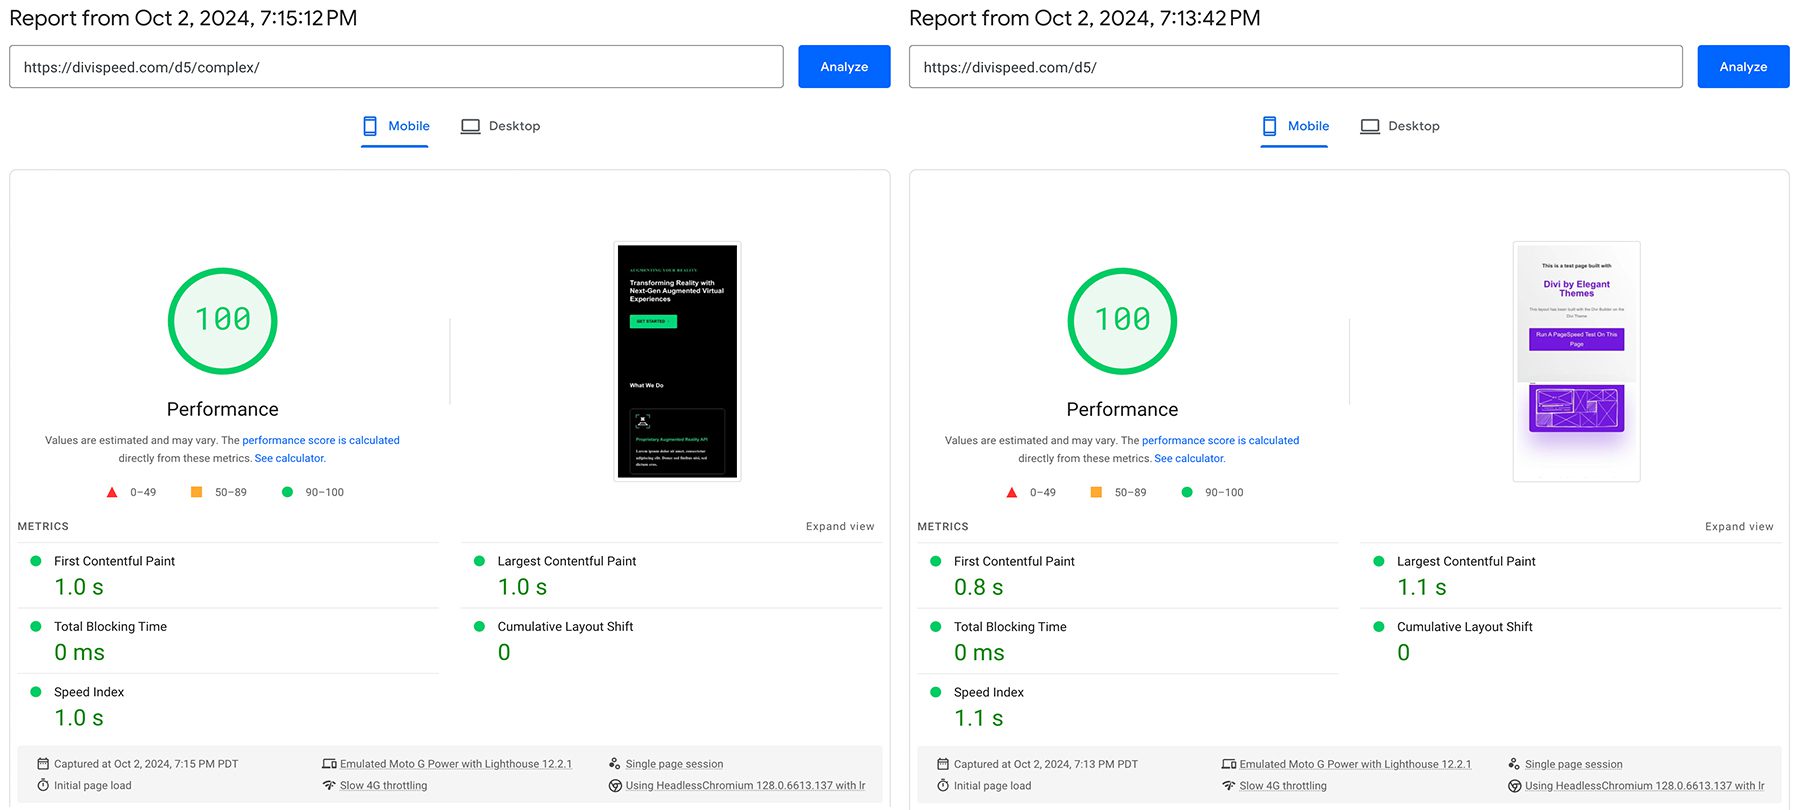Click 'Total Blocking Time' label in the left report
The height and width of the screenshot is (810, 1800).
[x=110, y=627]
